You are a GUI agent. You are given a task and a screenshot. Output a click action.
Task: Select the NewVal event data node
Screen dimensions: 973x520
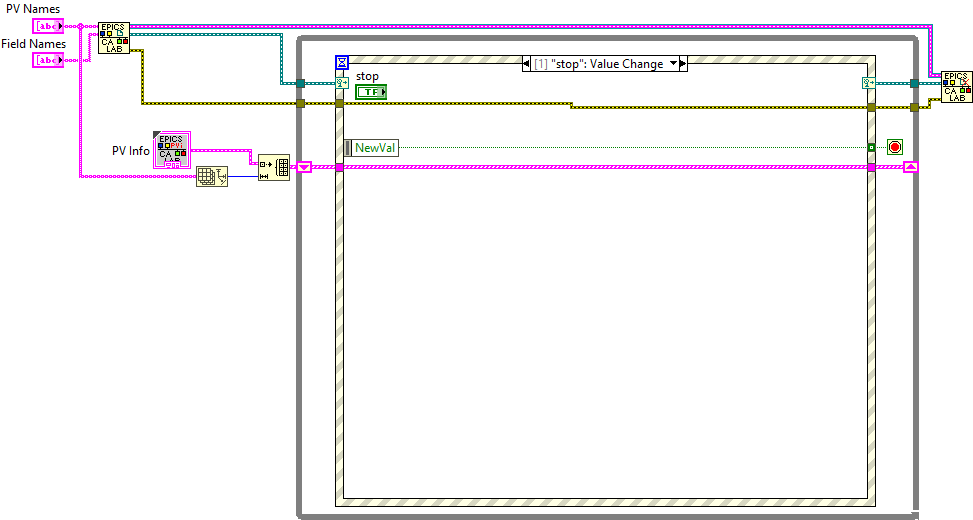(371, 148)
